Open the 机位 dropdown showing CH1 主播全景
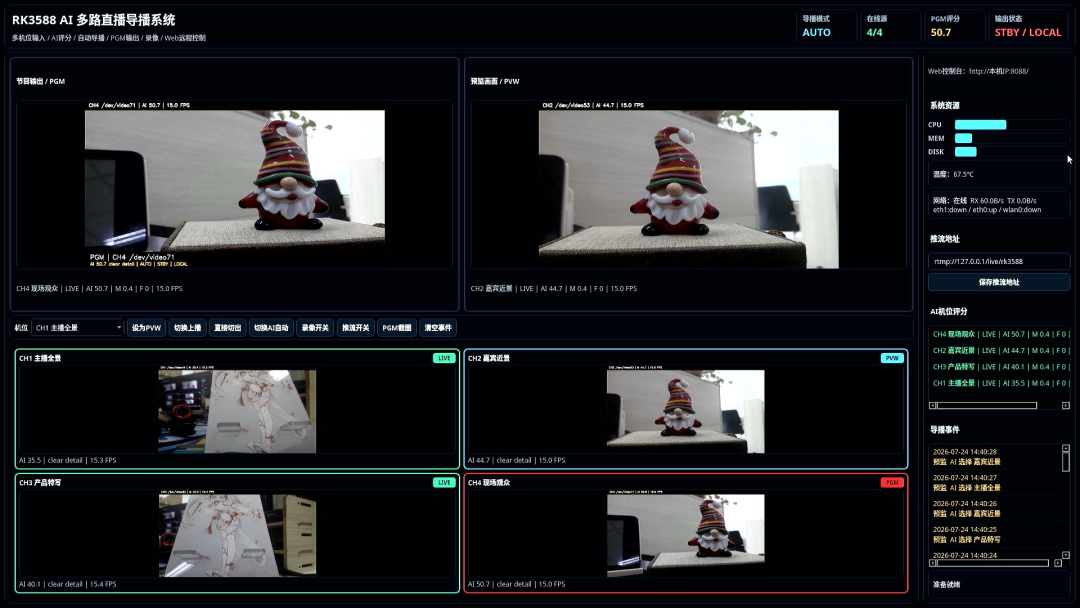1080x608 pixels. (x=77, y=328)
